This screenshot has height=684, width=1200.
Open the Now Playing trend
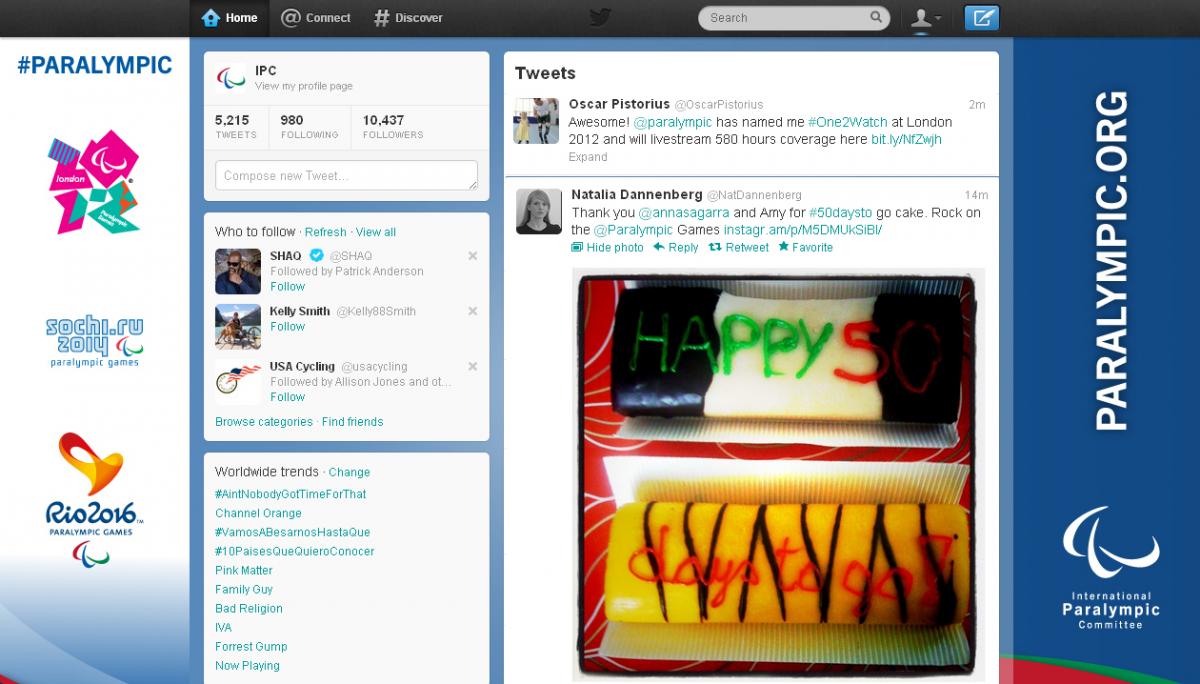click(247, 665)
